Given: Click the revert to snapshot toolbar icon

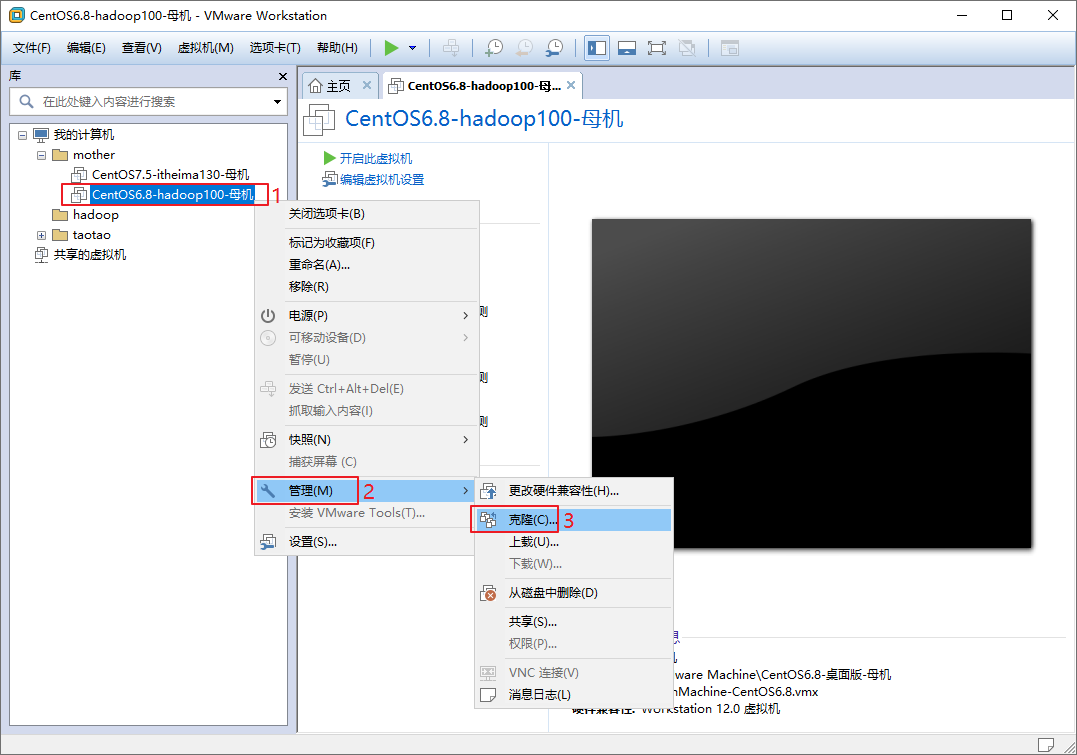Looking at the screenshot, I should click(524, 47).
